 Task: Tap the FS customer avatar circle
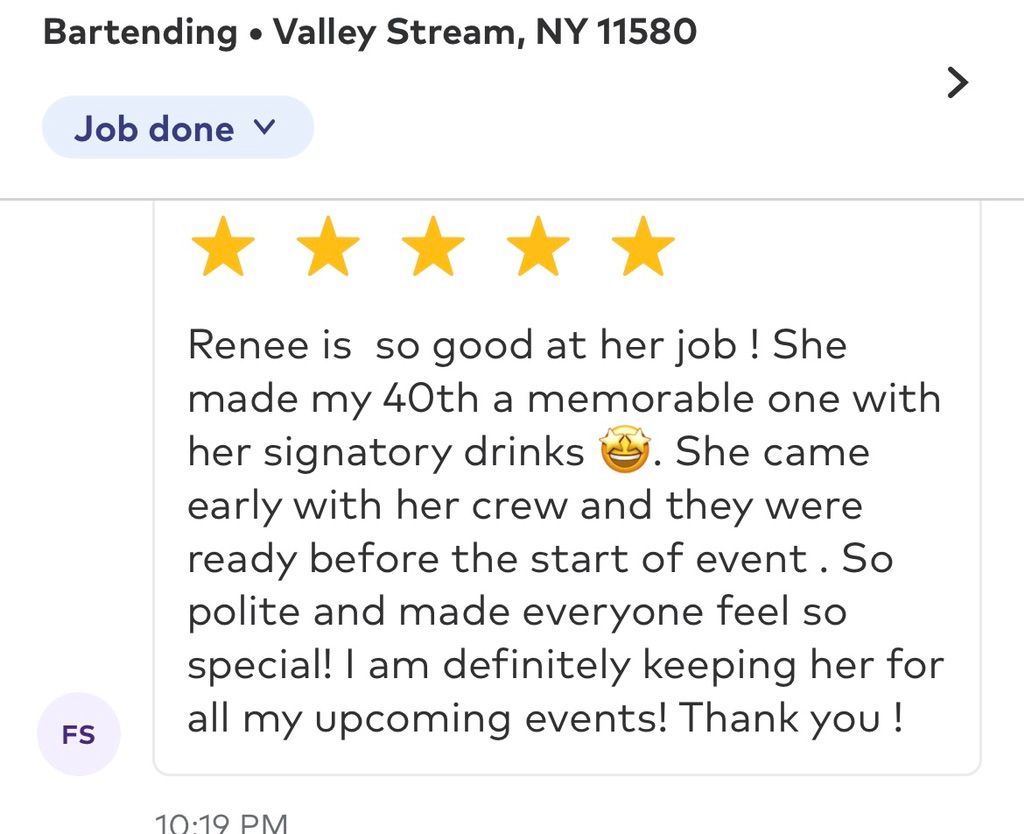pos(79,734)
